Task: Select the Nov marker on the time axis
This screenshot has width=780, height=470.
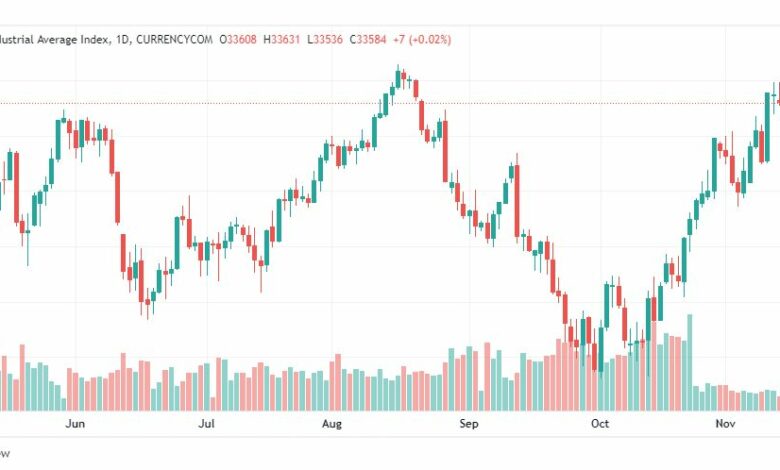Action: pos(726,424)
